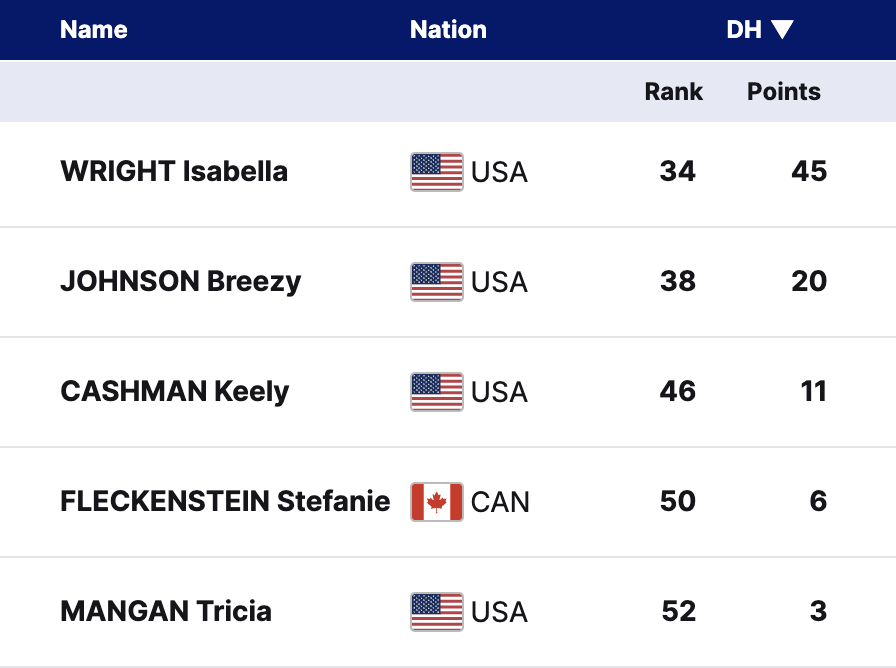Image resolution: width=896 pixels, height=668 pixels.
Task: Open FLECKENSTEIN Stefanie athlete link
Action: pos(225,502)
